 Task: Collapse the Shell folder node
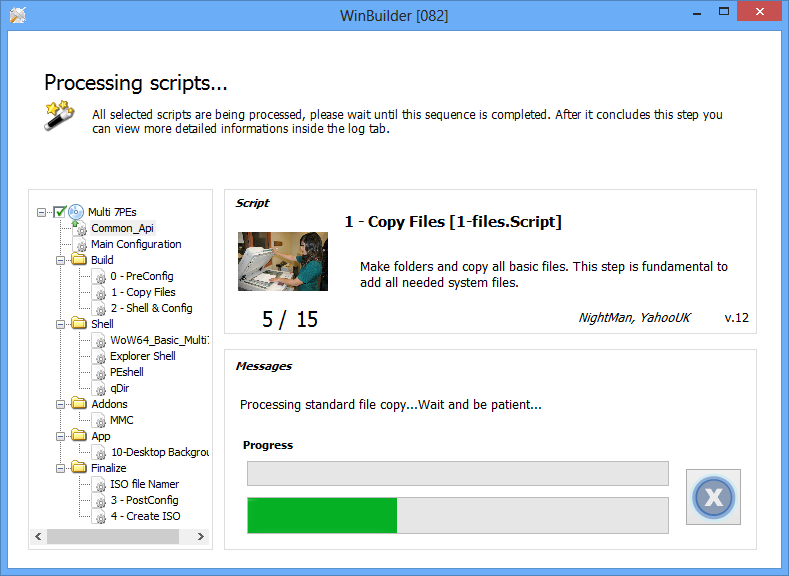point(60,324)
